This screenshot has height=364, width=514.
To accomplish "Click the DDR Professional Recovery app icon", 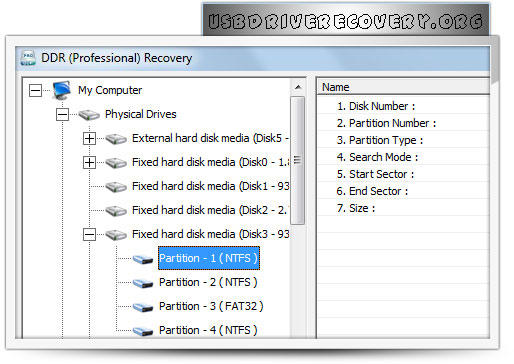I will click(x=28, y=58).
